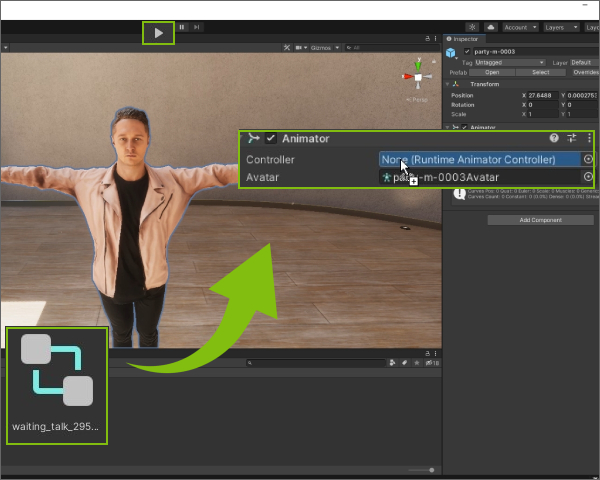
Task: Open the Animator three-dot context menu
Action: click(x=589, y=138)
